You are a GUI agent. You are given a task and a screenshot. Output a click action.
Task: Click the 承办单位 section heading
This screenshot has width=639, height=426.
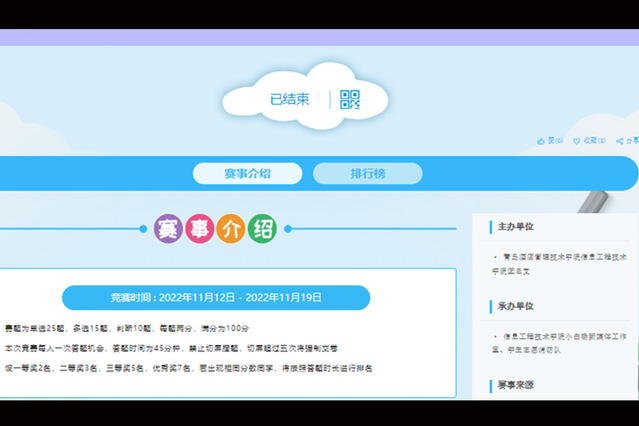pos(516,306)
